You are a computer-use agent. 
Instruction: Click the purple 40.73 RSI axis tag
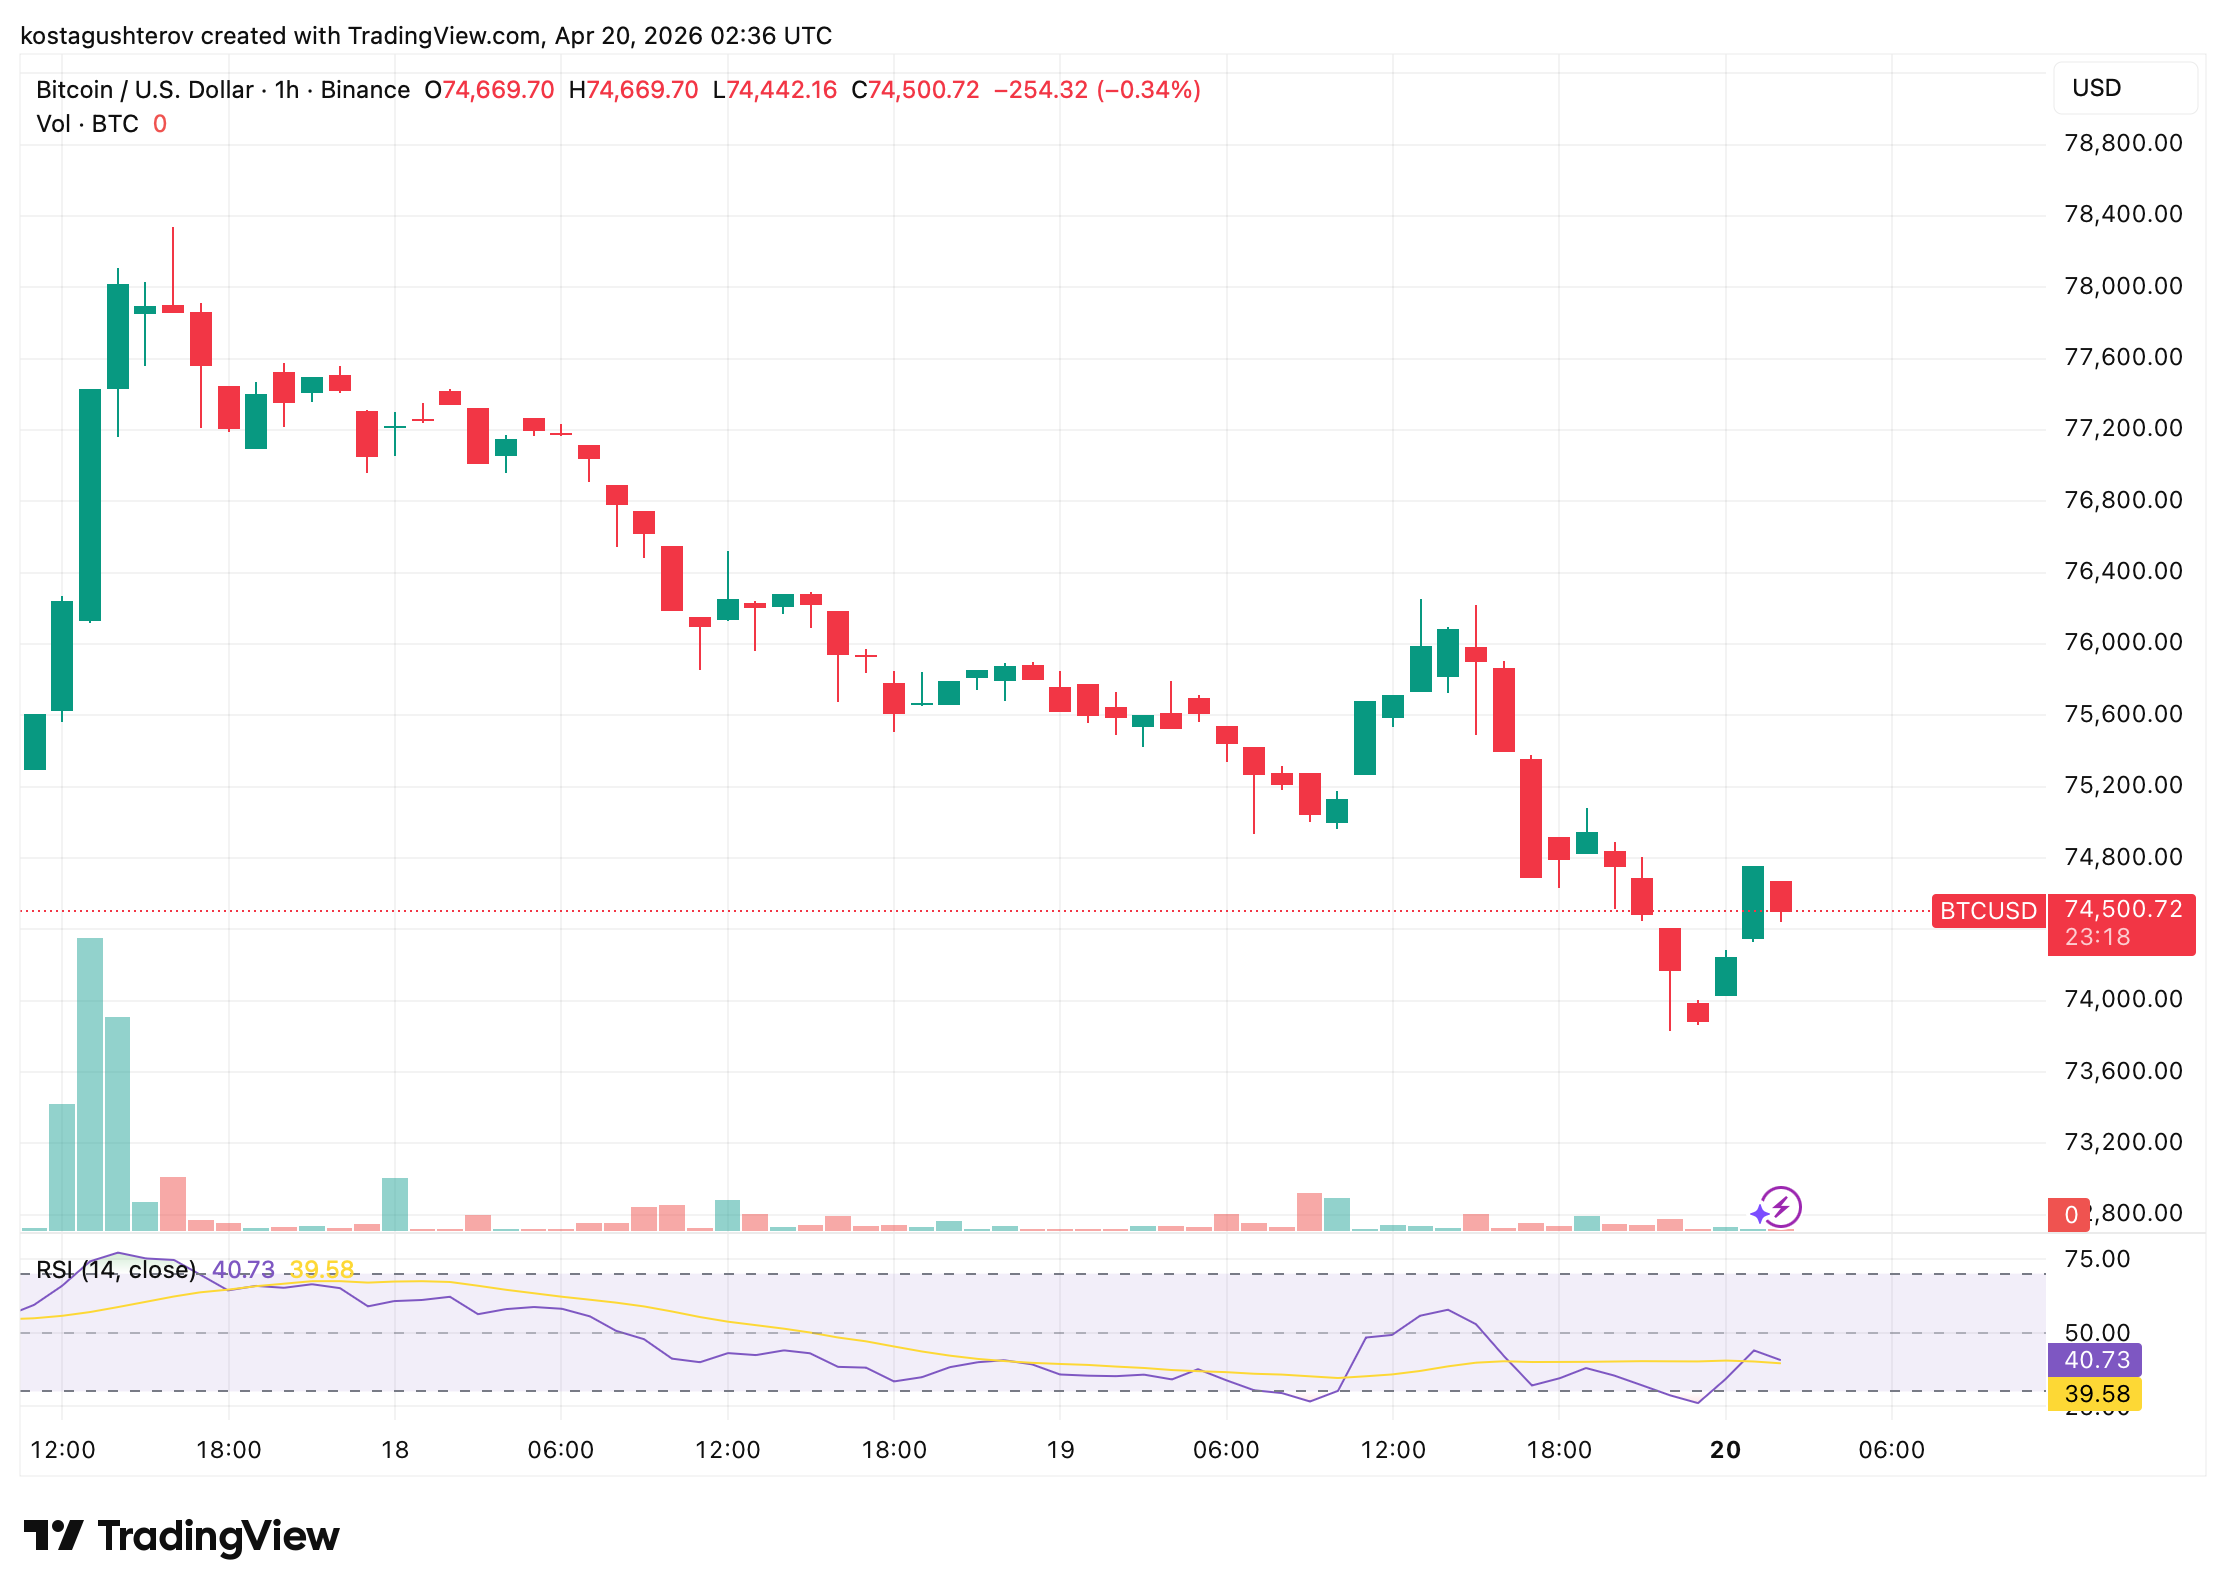[2095, 1360]
